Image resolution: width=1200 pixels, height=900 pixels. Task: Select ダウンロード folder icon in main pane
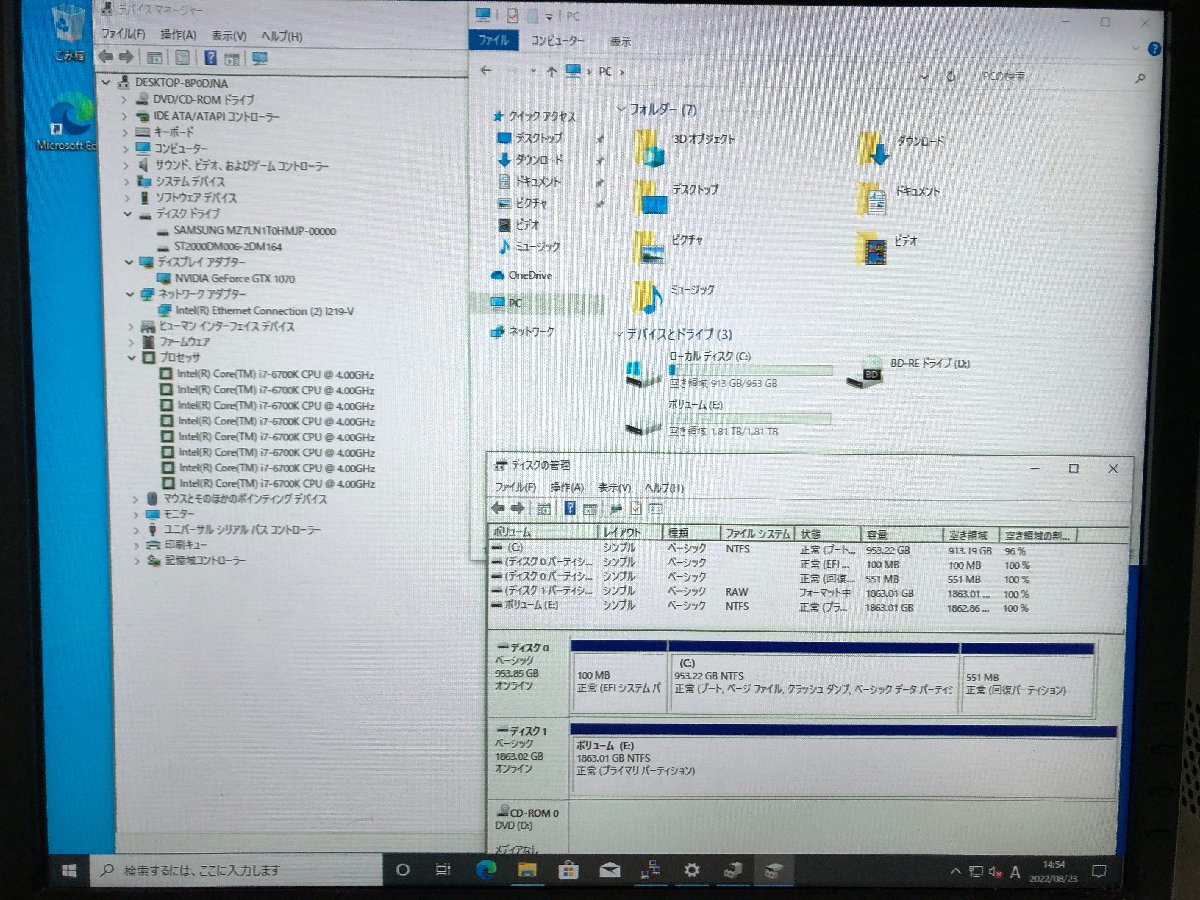[x=874, y=148]
